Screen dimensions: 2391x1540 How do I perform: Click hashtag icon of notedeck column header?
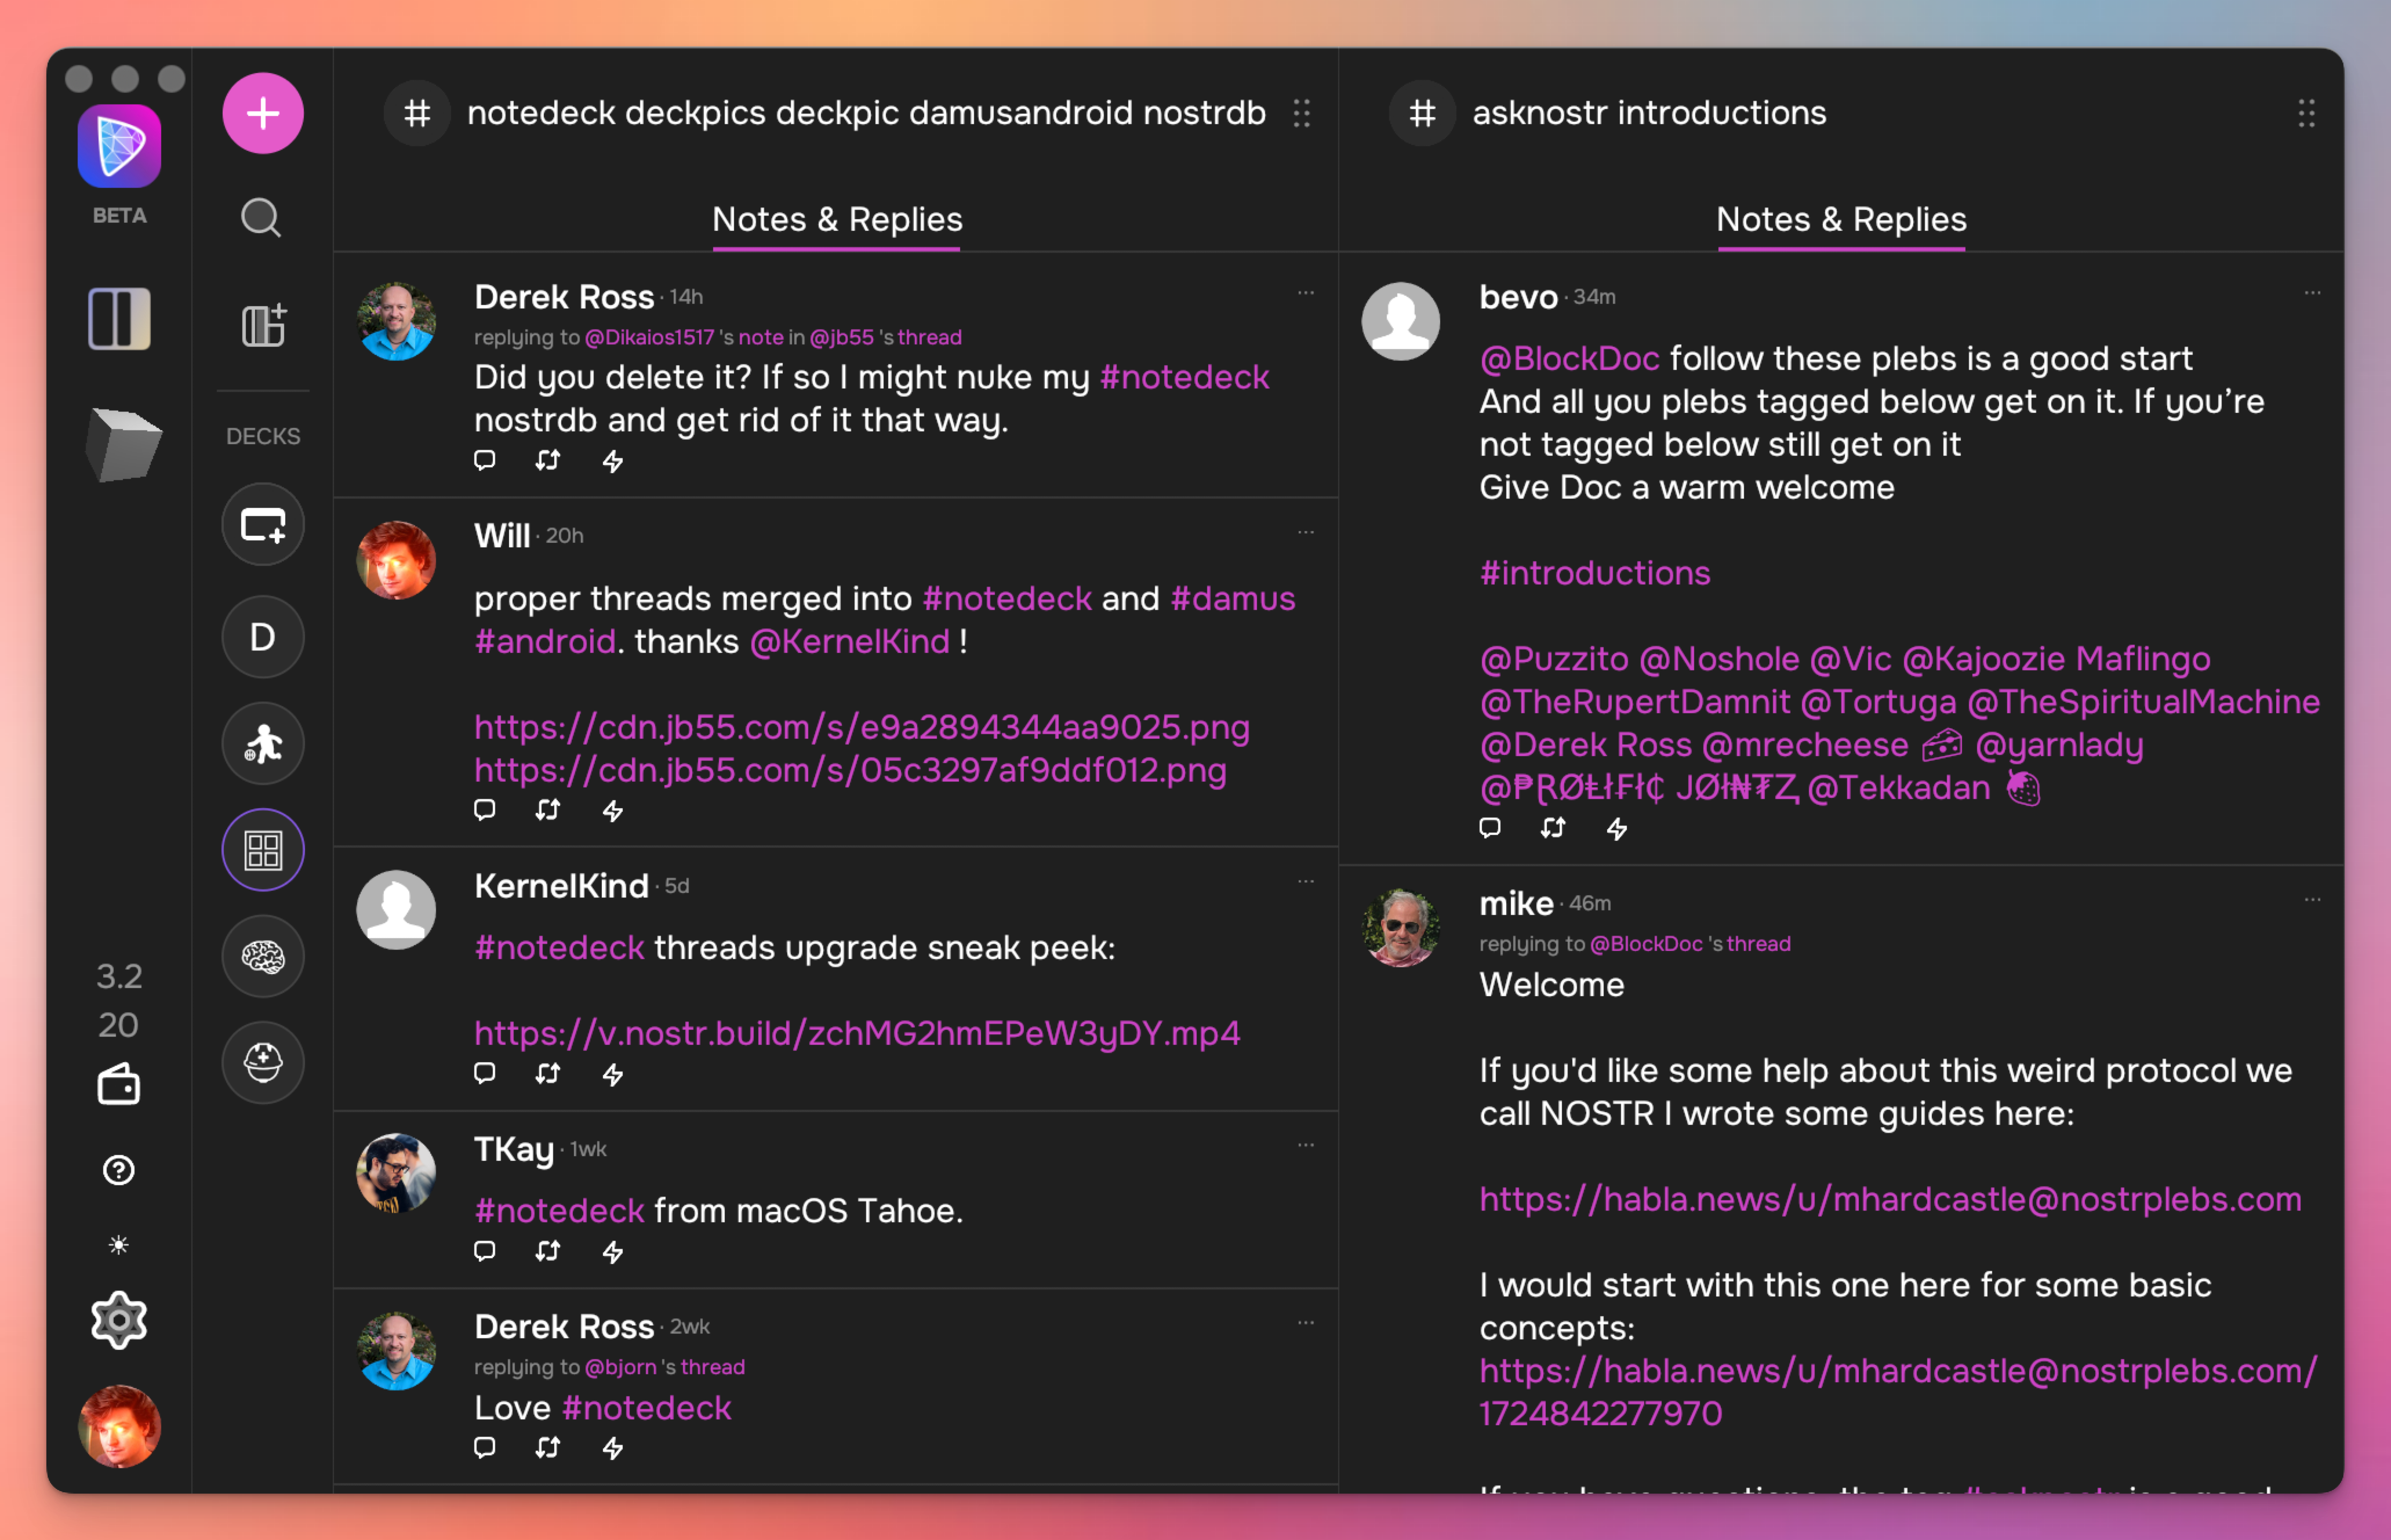[418, 113]
